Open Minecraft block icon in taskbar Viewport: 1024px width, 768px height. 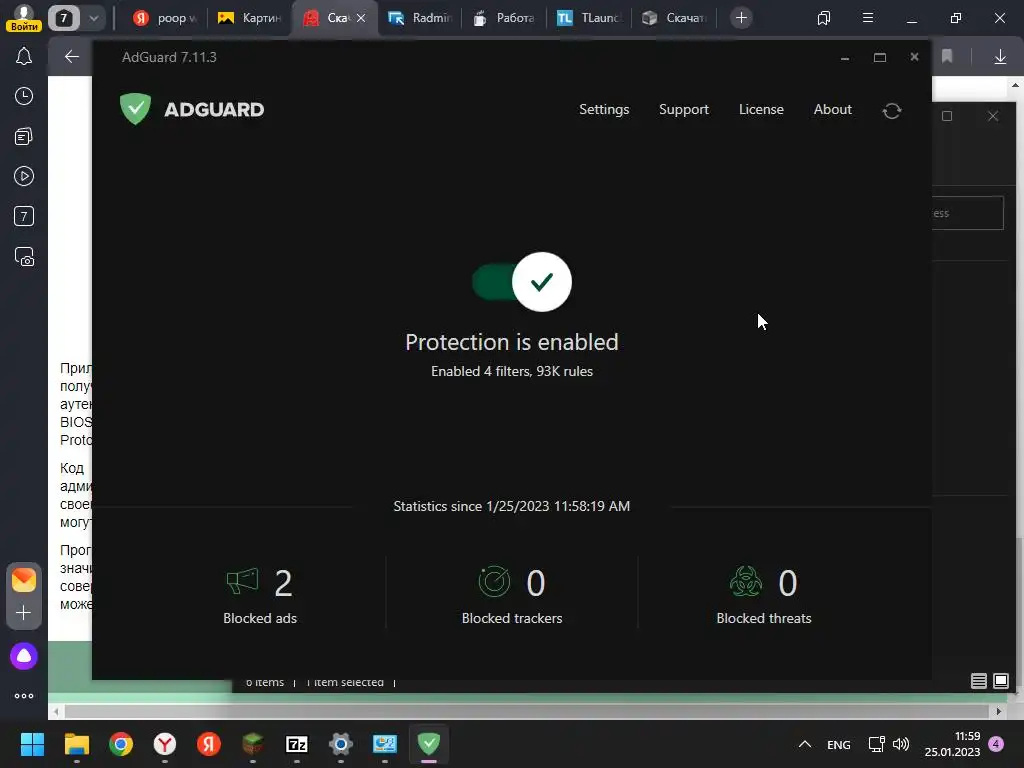[x=253, y=744]
